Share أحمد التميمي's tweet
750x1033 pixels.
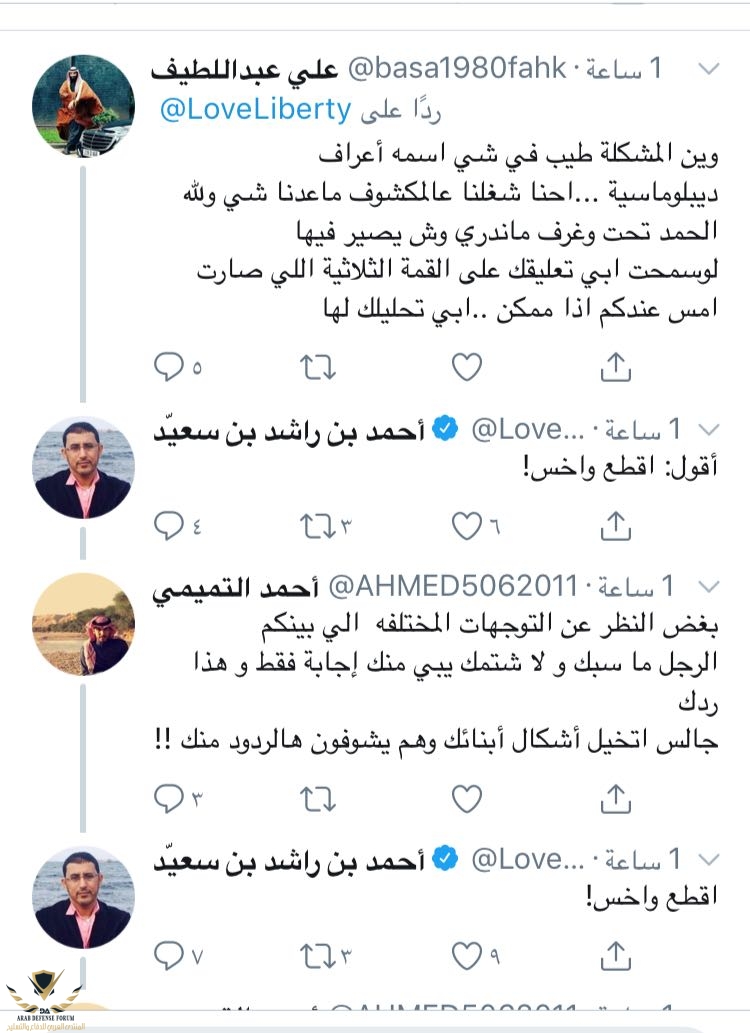coord(616,798)
